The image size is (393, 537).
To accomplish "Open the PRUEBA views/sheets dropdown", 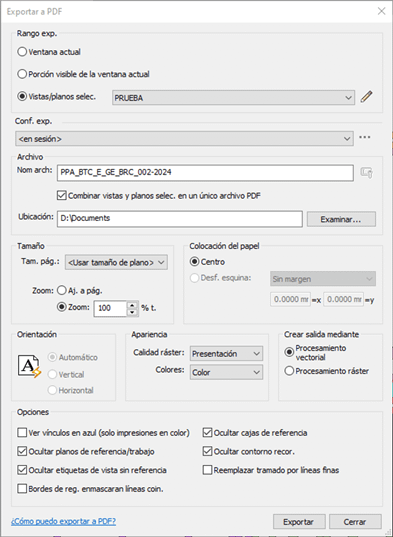I will [x=233, y=98].
